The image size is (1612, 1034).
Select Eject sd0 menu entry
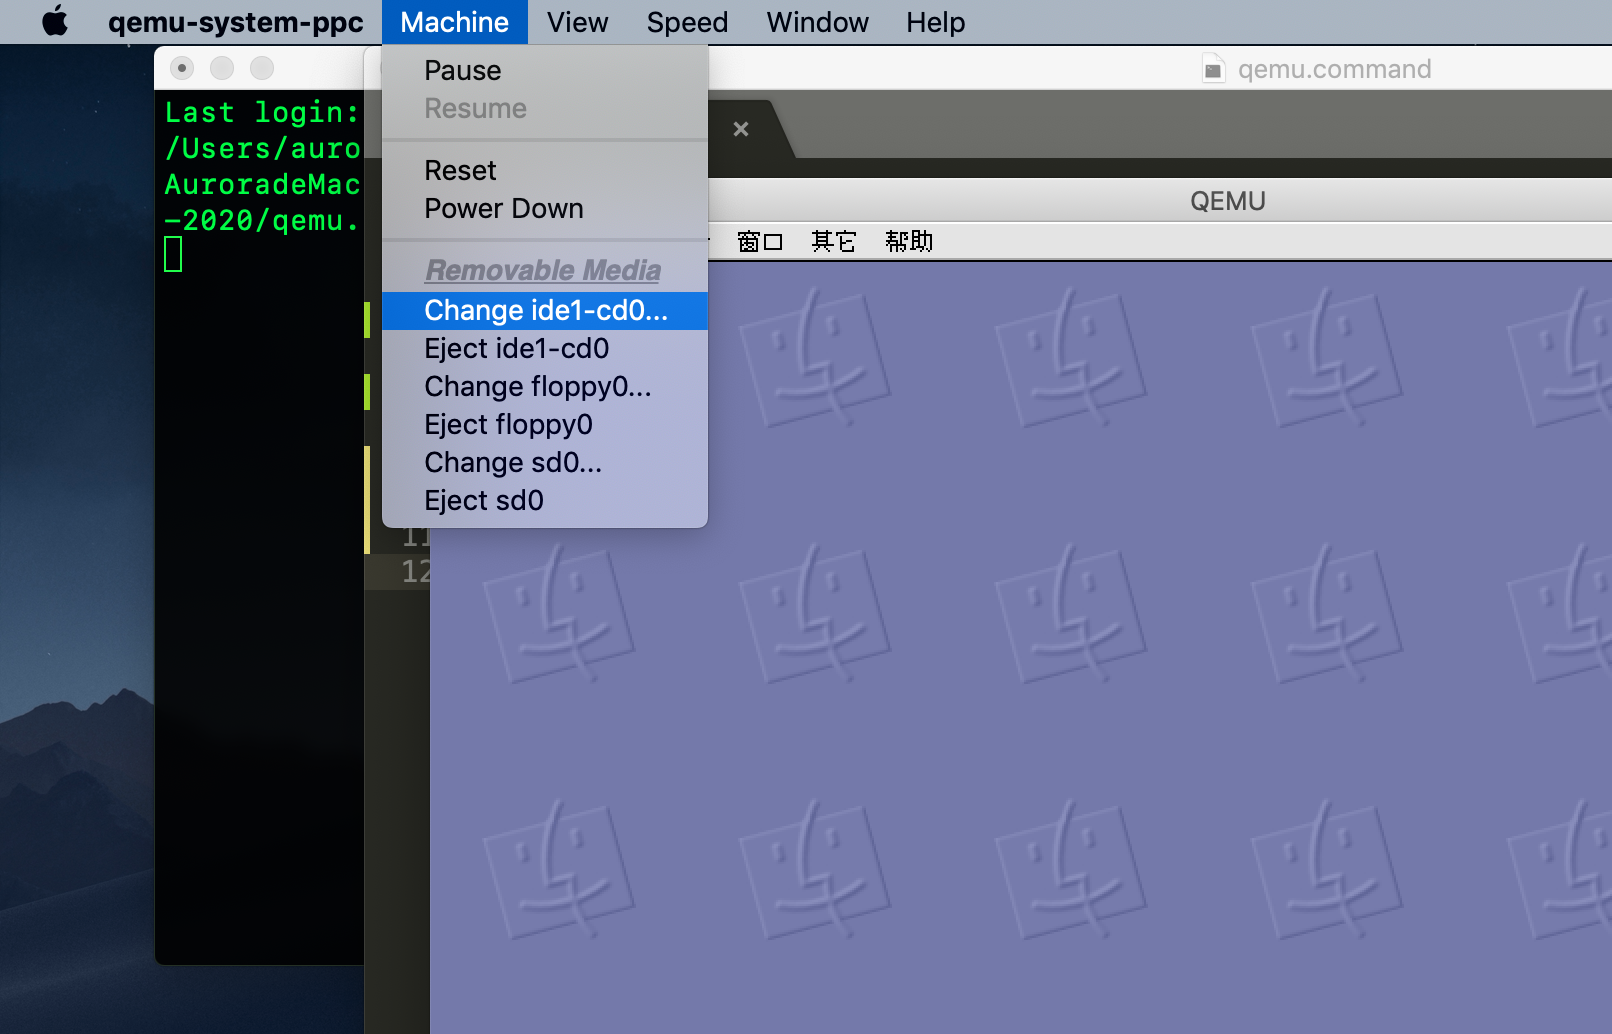[x=545, y=500]
